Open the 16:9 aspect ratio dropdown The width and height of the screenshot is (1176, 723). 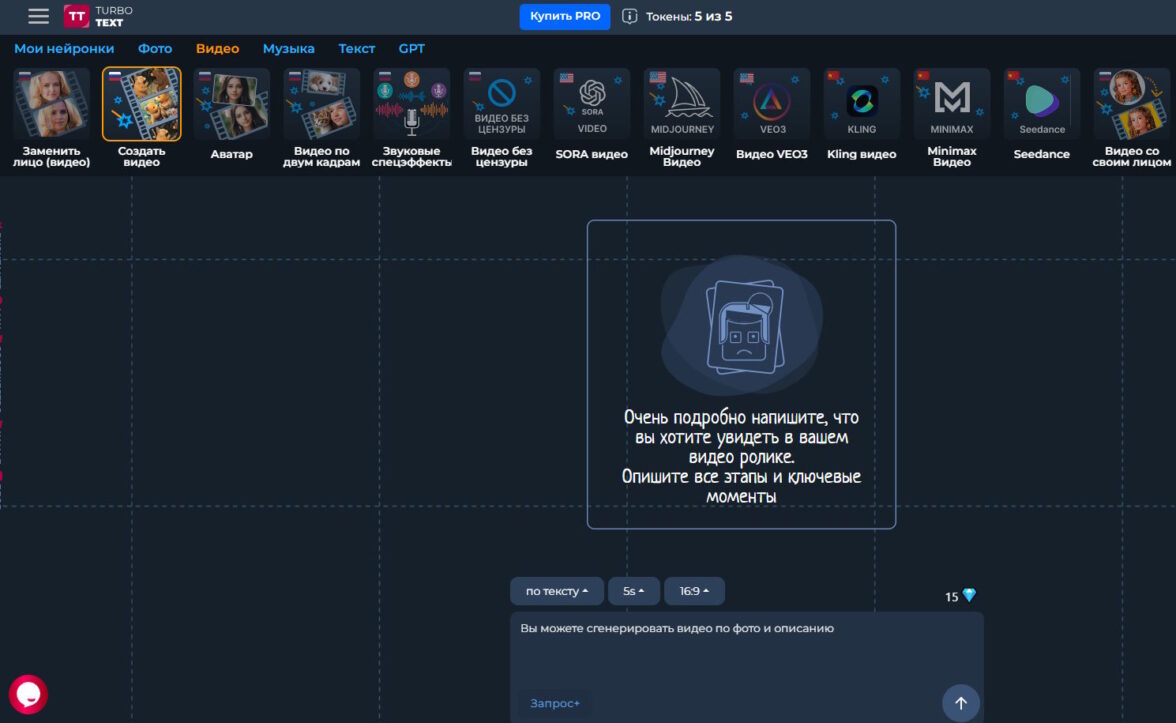tap(694, 591)
